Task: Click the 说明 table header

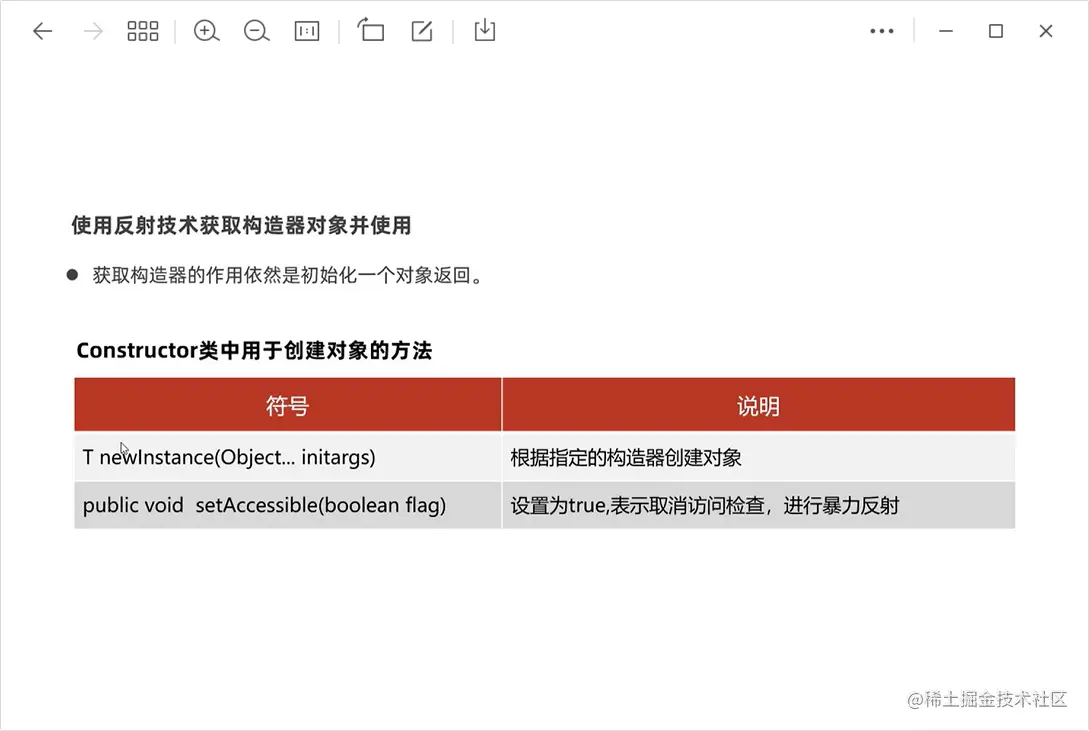Action: [x=758, y=405]
